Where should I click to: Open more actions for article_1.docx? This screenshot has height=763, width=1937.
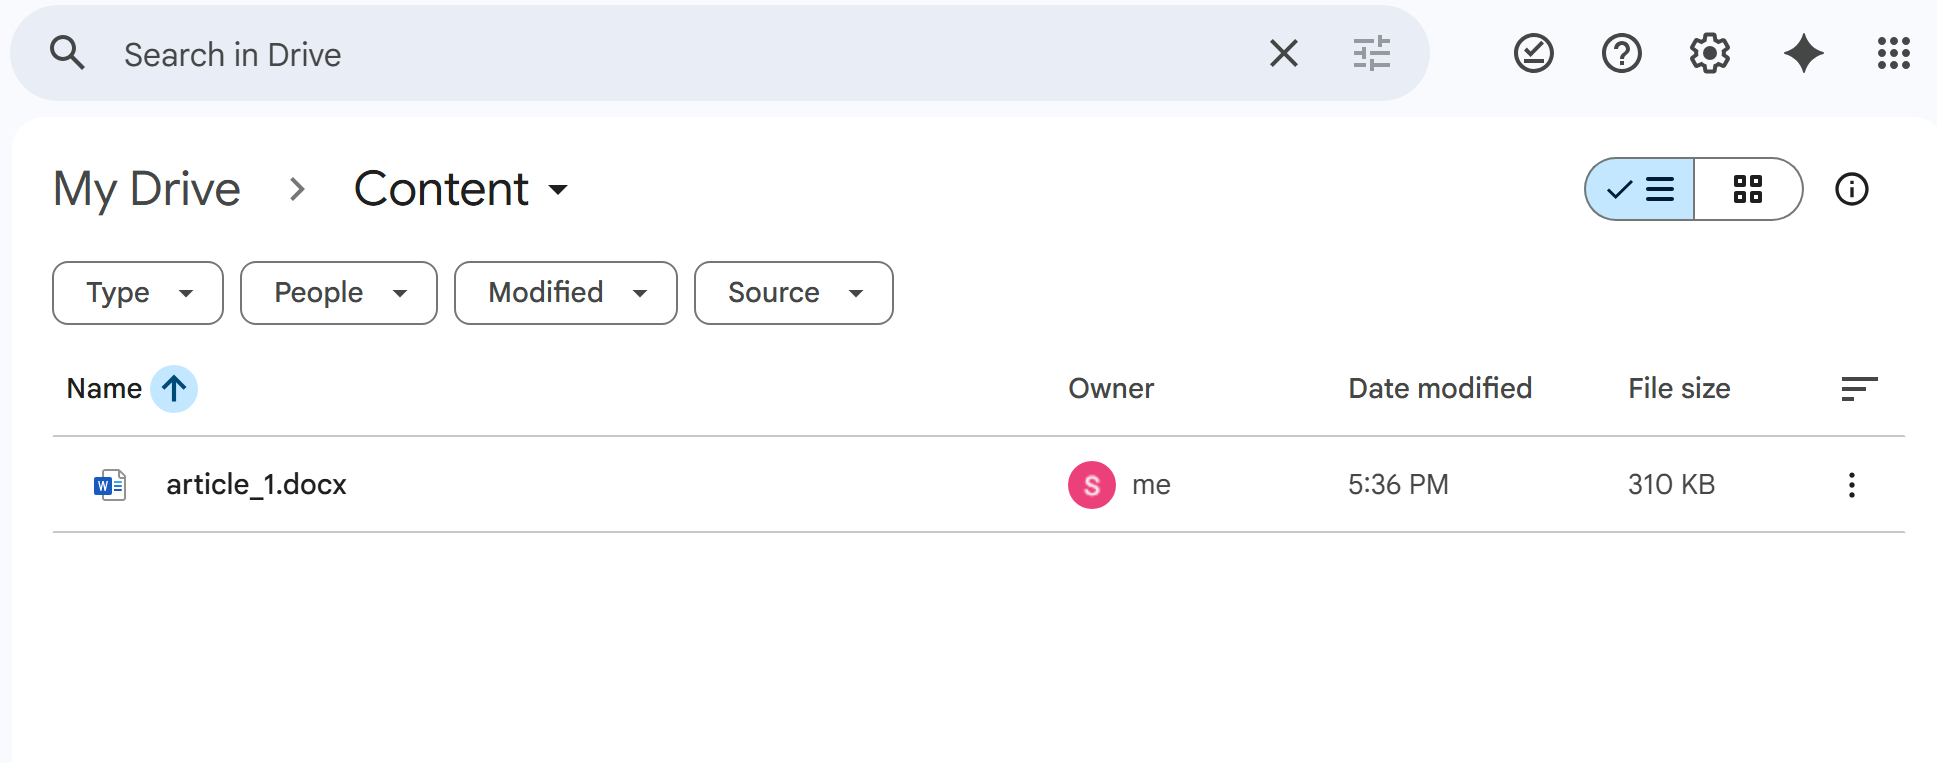pyautogui.click(x=1852, y=485)
